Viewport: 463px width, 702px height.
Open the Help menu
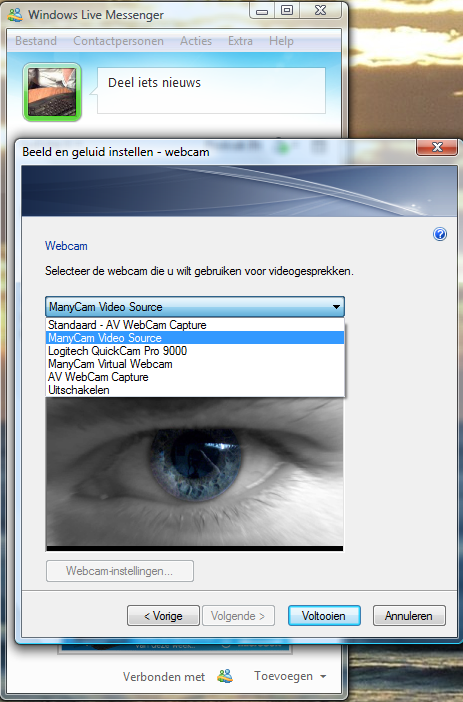pyautogui.click(x=281, y=41)
